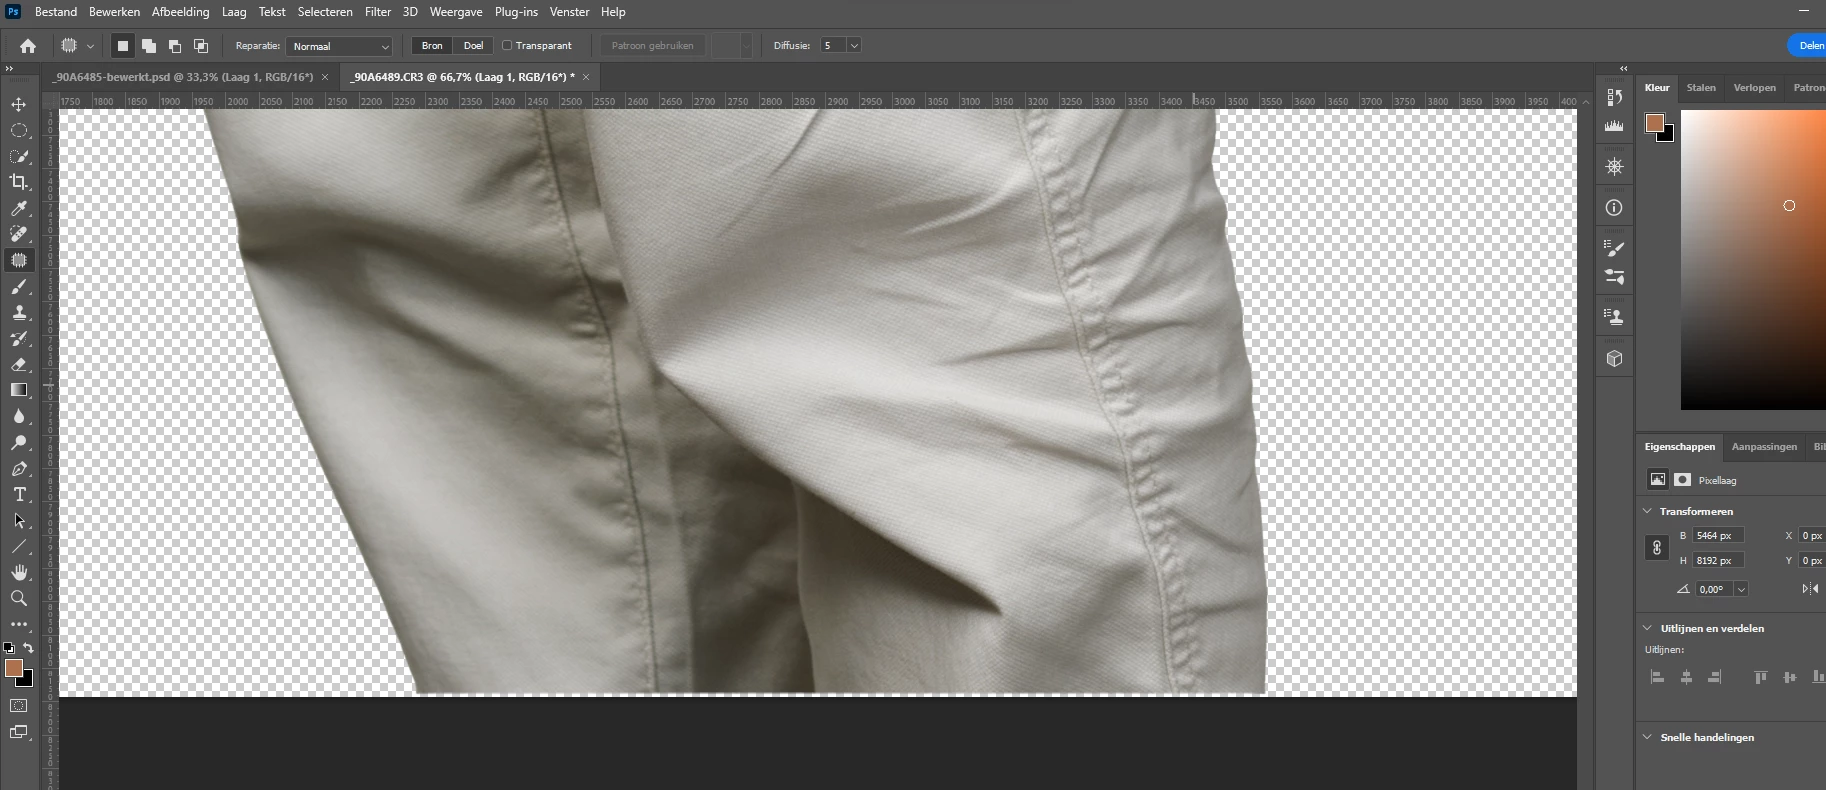The image size is (1826, 790).
Task: Select the Type tool
Action: tap(19, 495)
